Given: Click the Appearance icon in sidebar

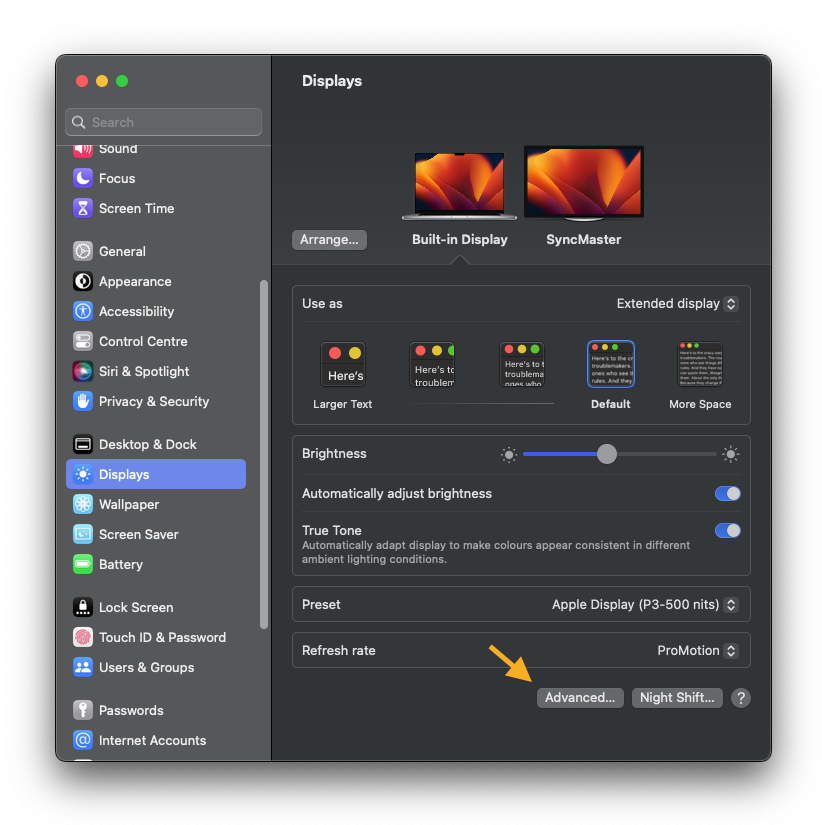Looking at the screenshot, I should coord(83,281).
